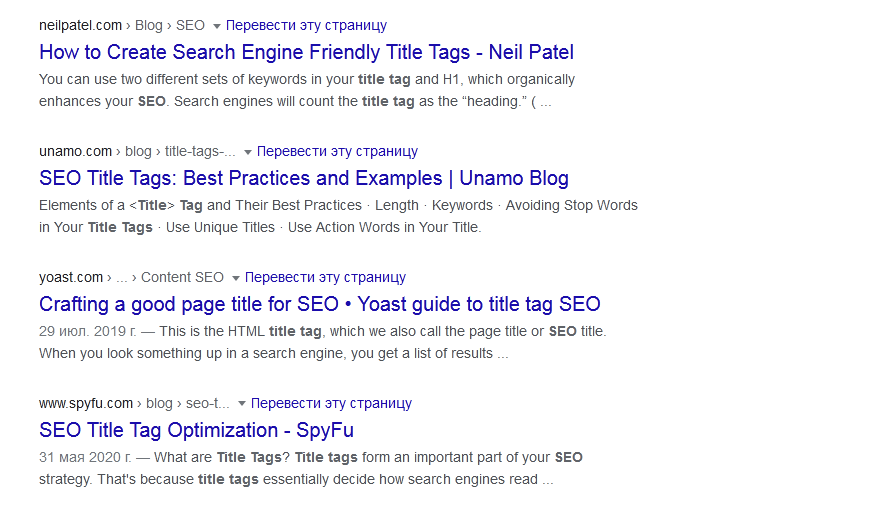Click 'Перевести эту страницу' for yoast.com result
Image resolution: width=869 pixels, height=518 pixels.
pos(325,277)
